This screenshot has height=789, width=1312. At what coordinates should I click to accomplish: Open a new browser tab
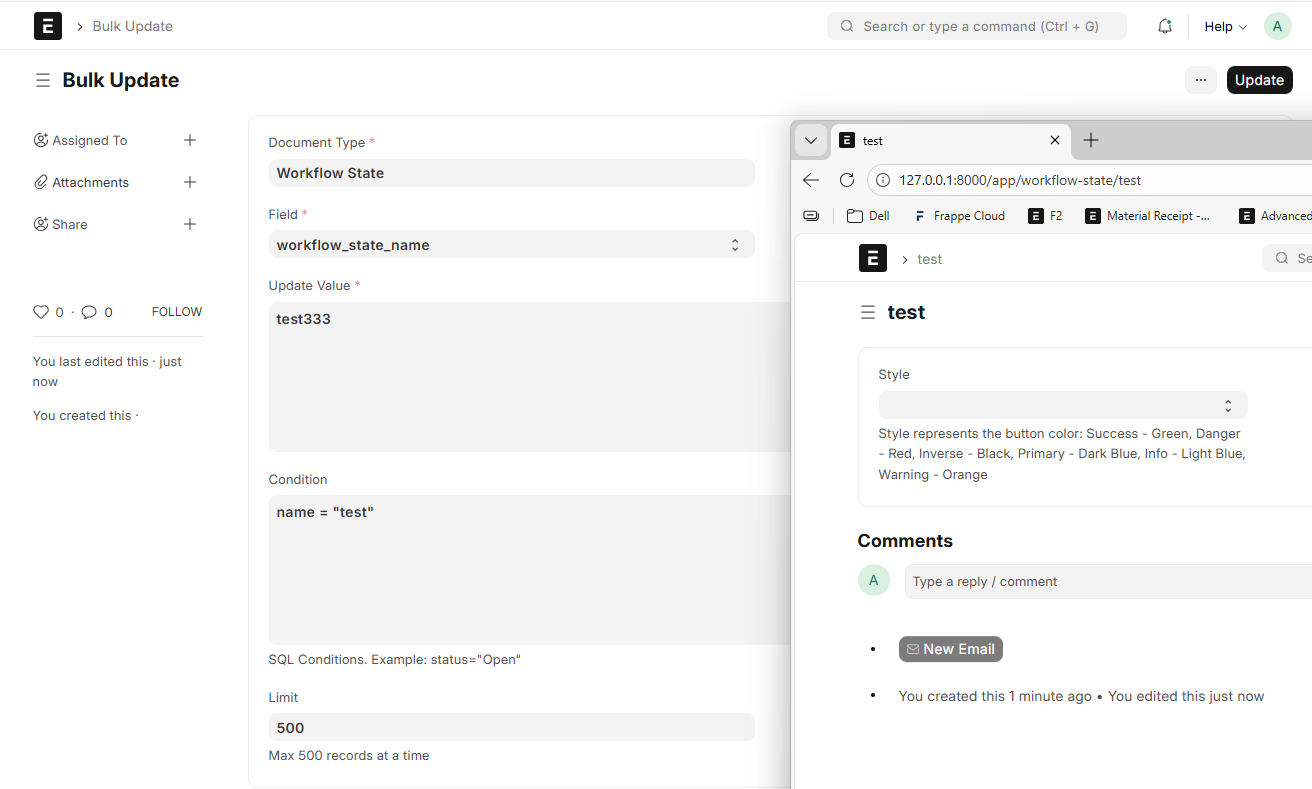(1091, 141)
